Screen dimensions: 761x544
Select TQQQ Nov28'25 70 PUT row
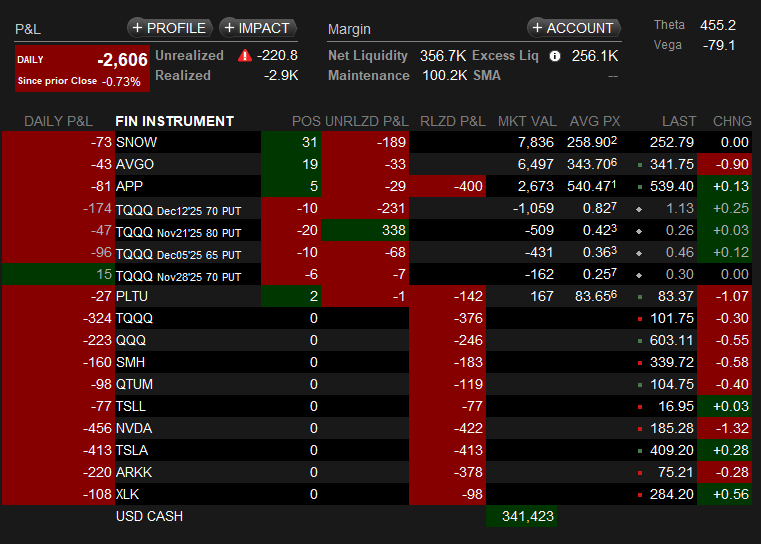(x=377, y=274)
